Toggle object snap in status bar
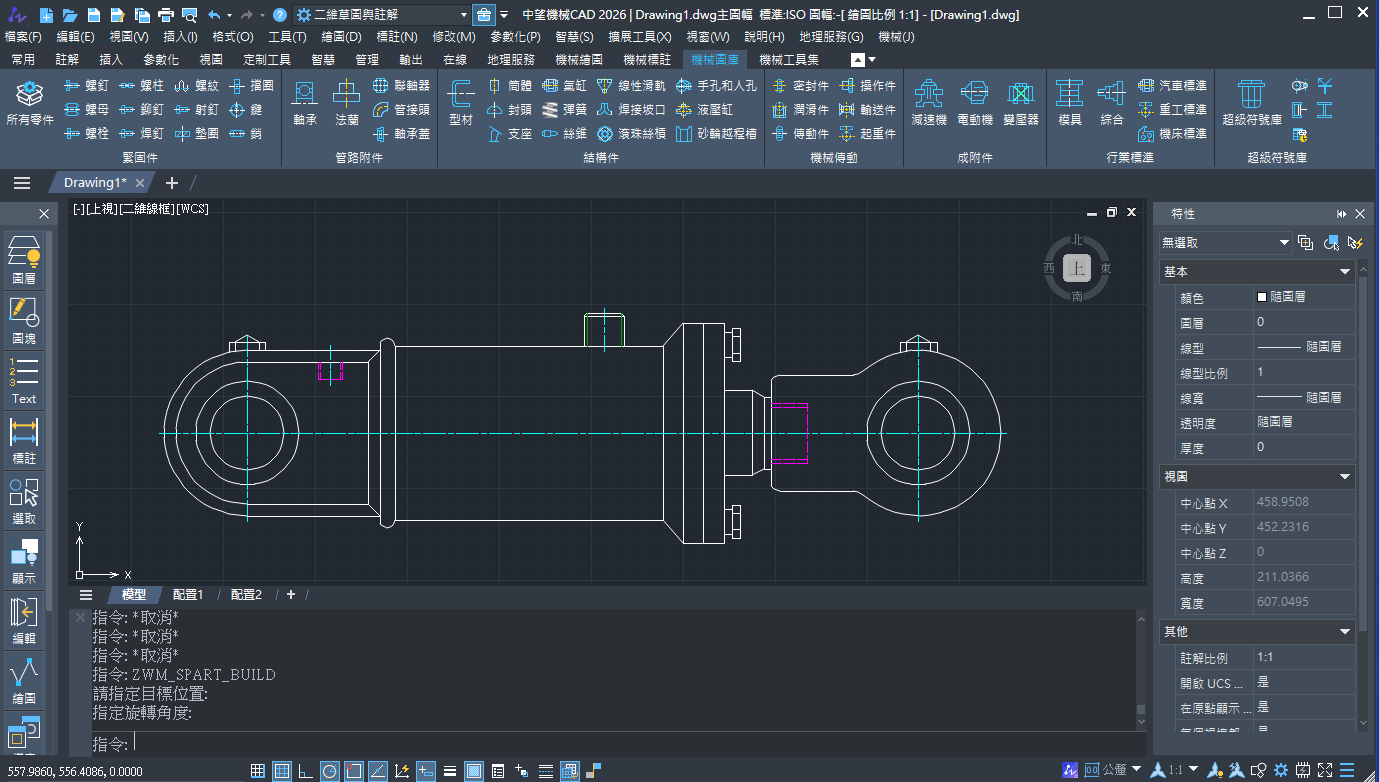Screen dimensions: 1379x782 click(354, 771)
